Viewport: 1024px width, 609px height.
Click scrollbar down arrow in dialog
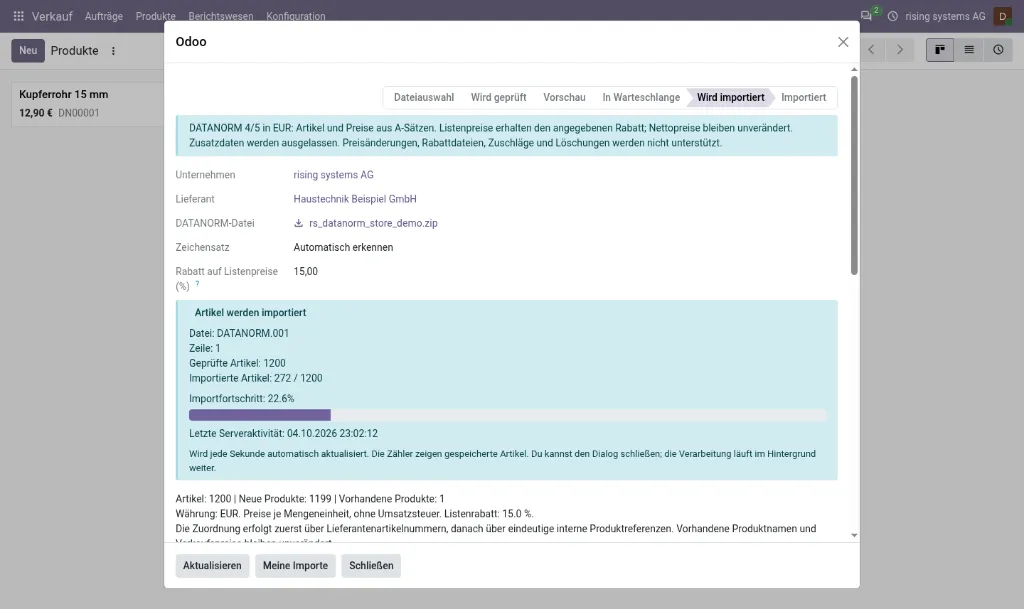[854, 535]
